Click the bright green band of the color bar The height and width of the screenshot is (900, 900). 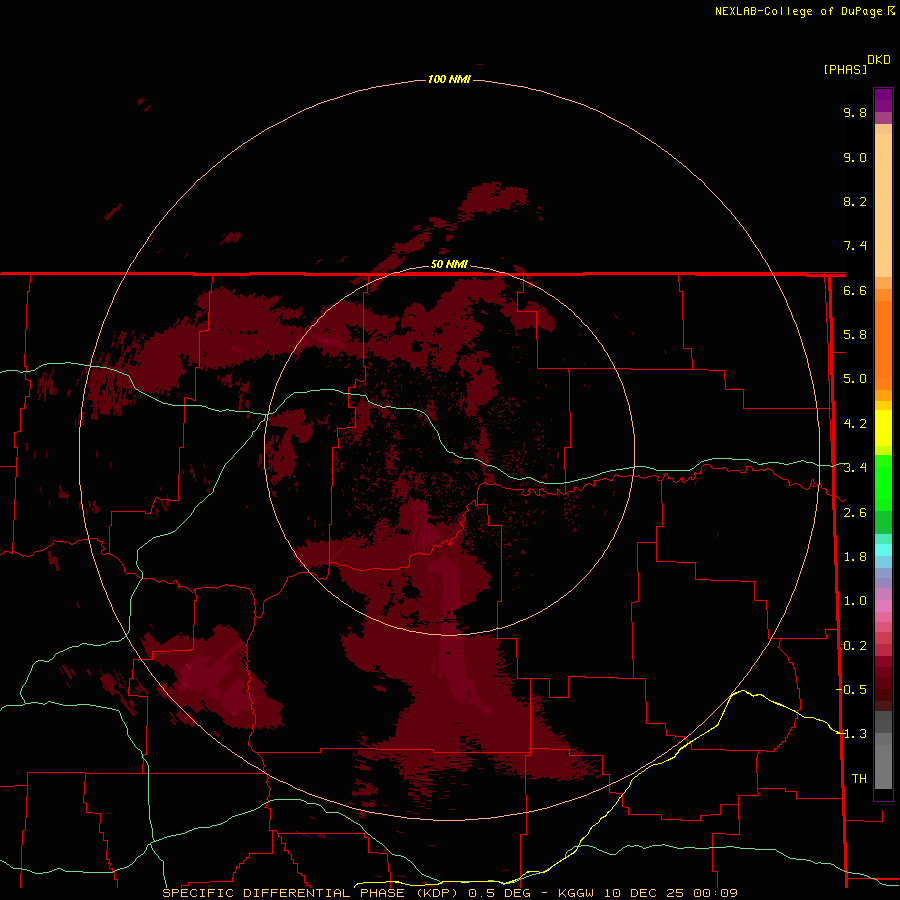point(883,482)
